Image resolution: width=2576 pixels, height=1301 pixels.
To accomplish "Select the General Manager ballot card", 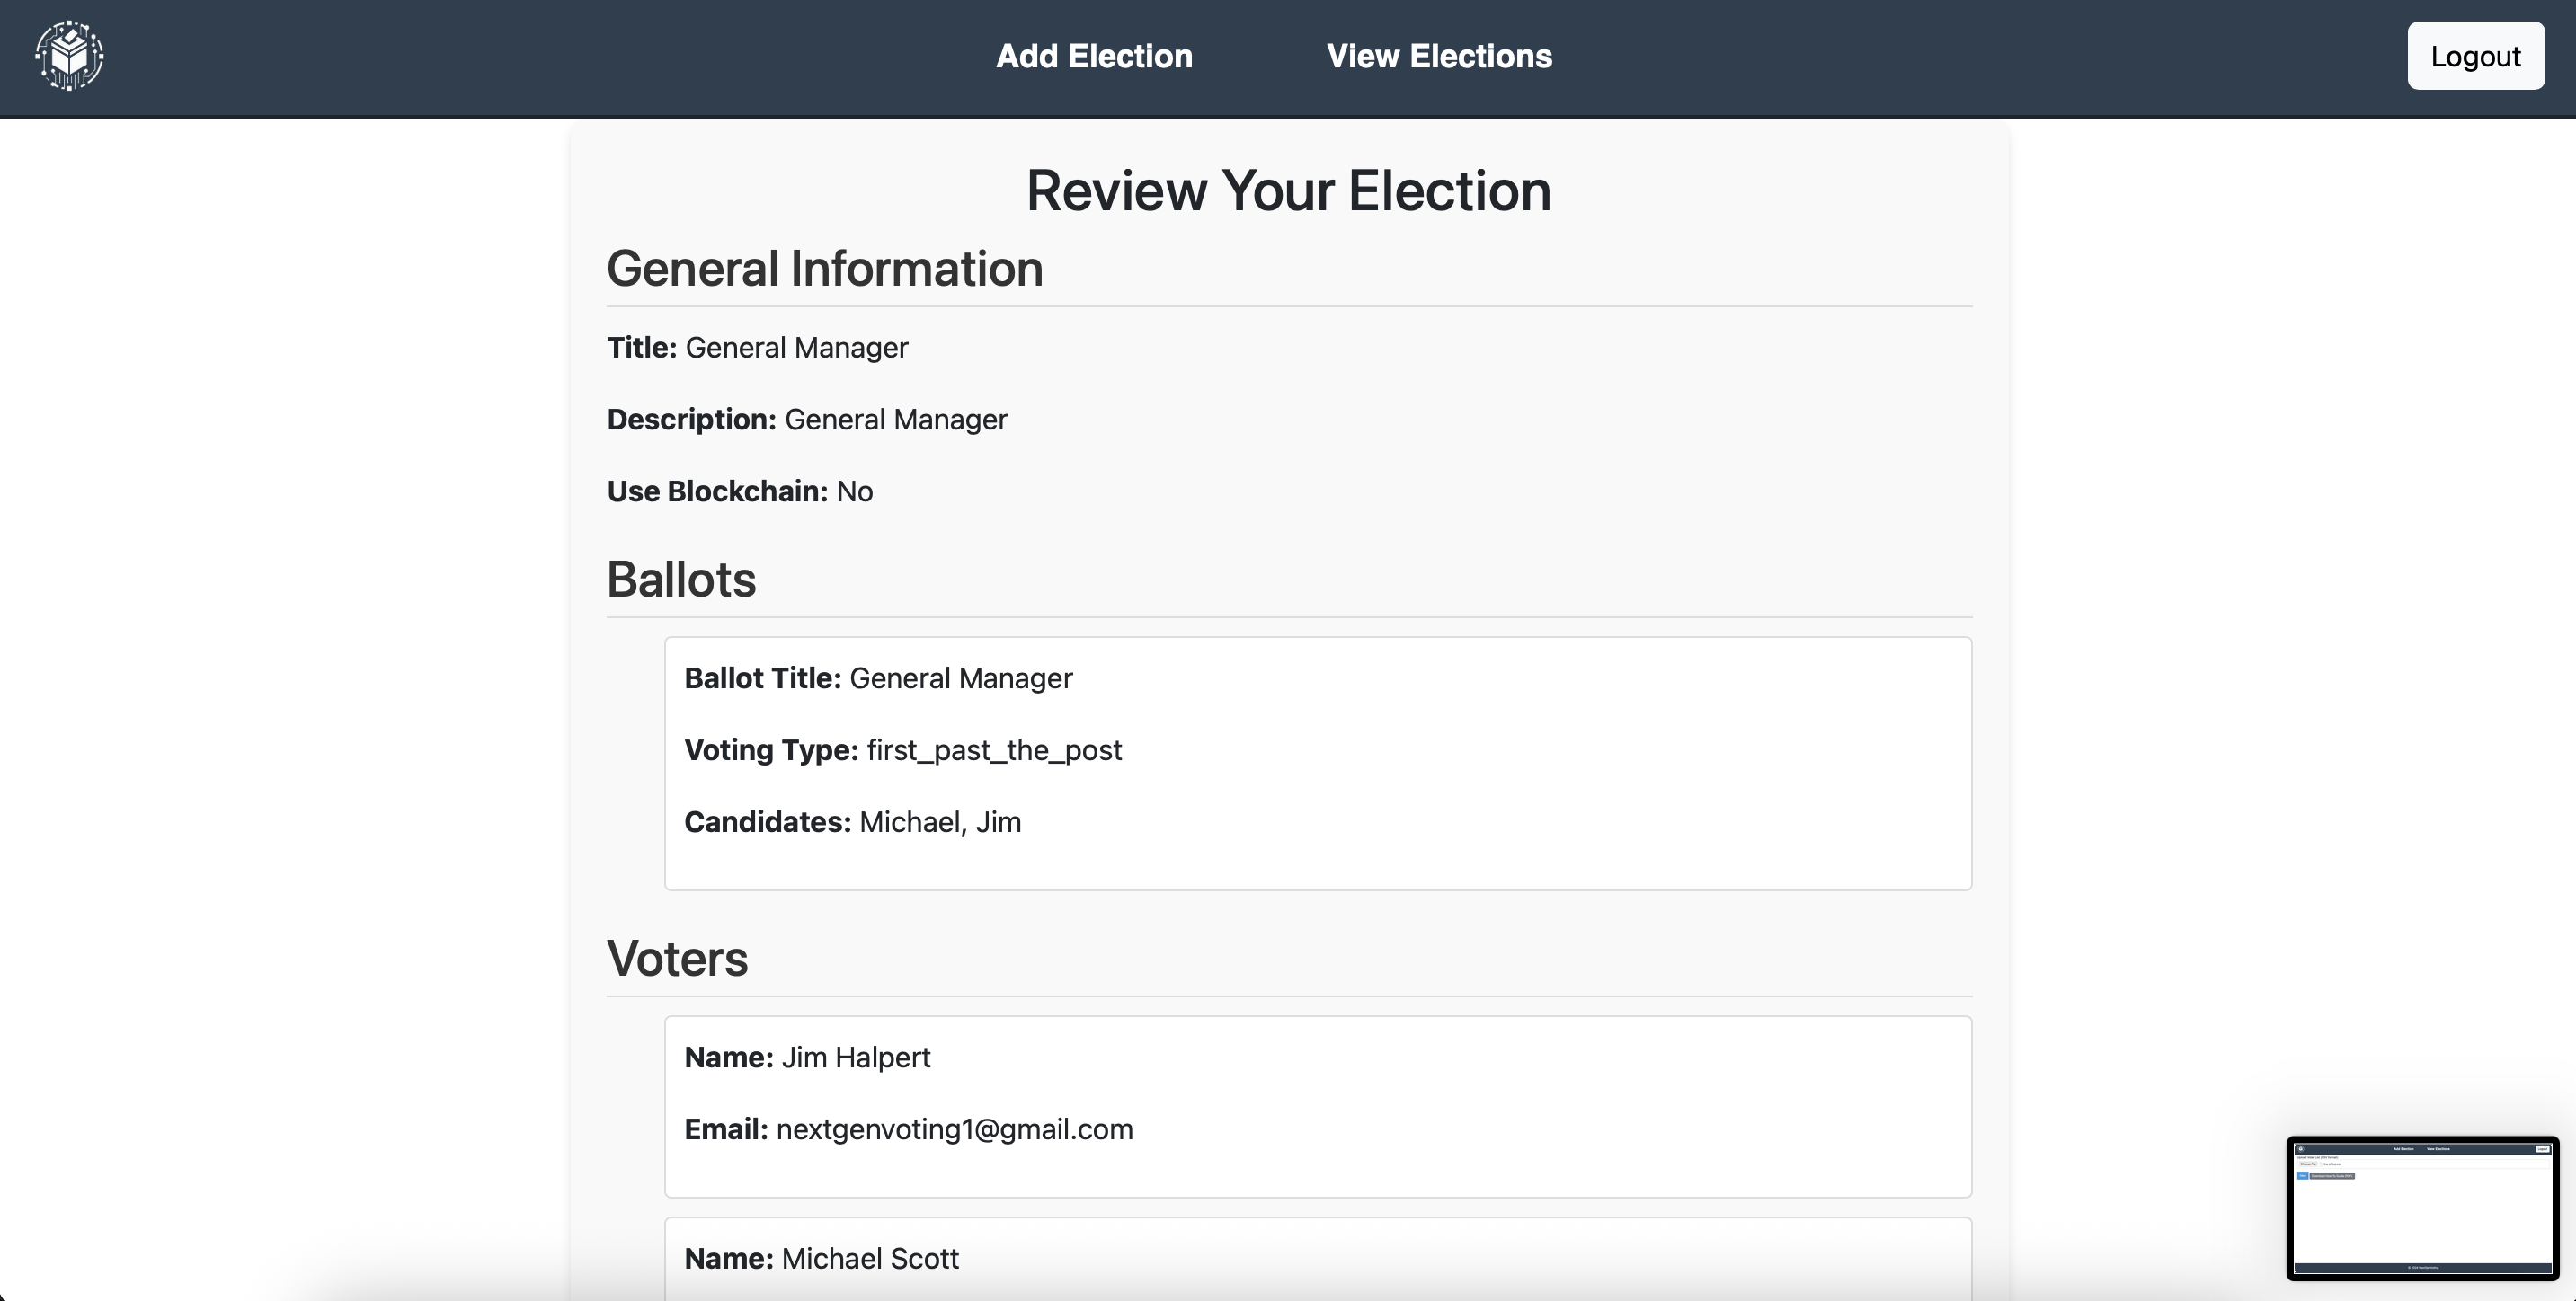I will pyautogui.click(x=1317, y=763).
